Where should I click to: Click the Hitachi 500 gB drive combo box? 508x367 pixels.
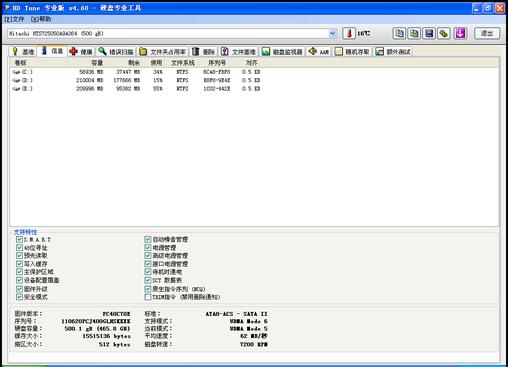coord(172,33)
